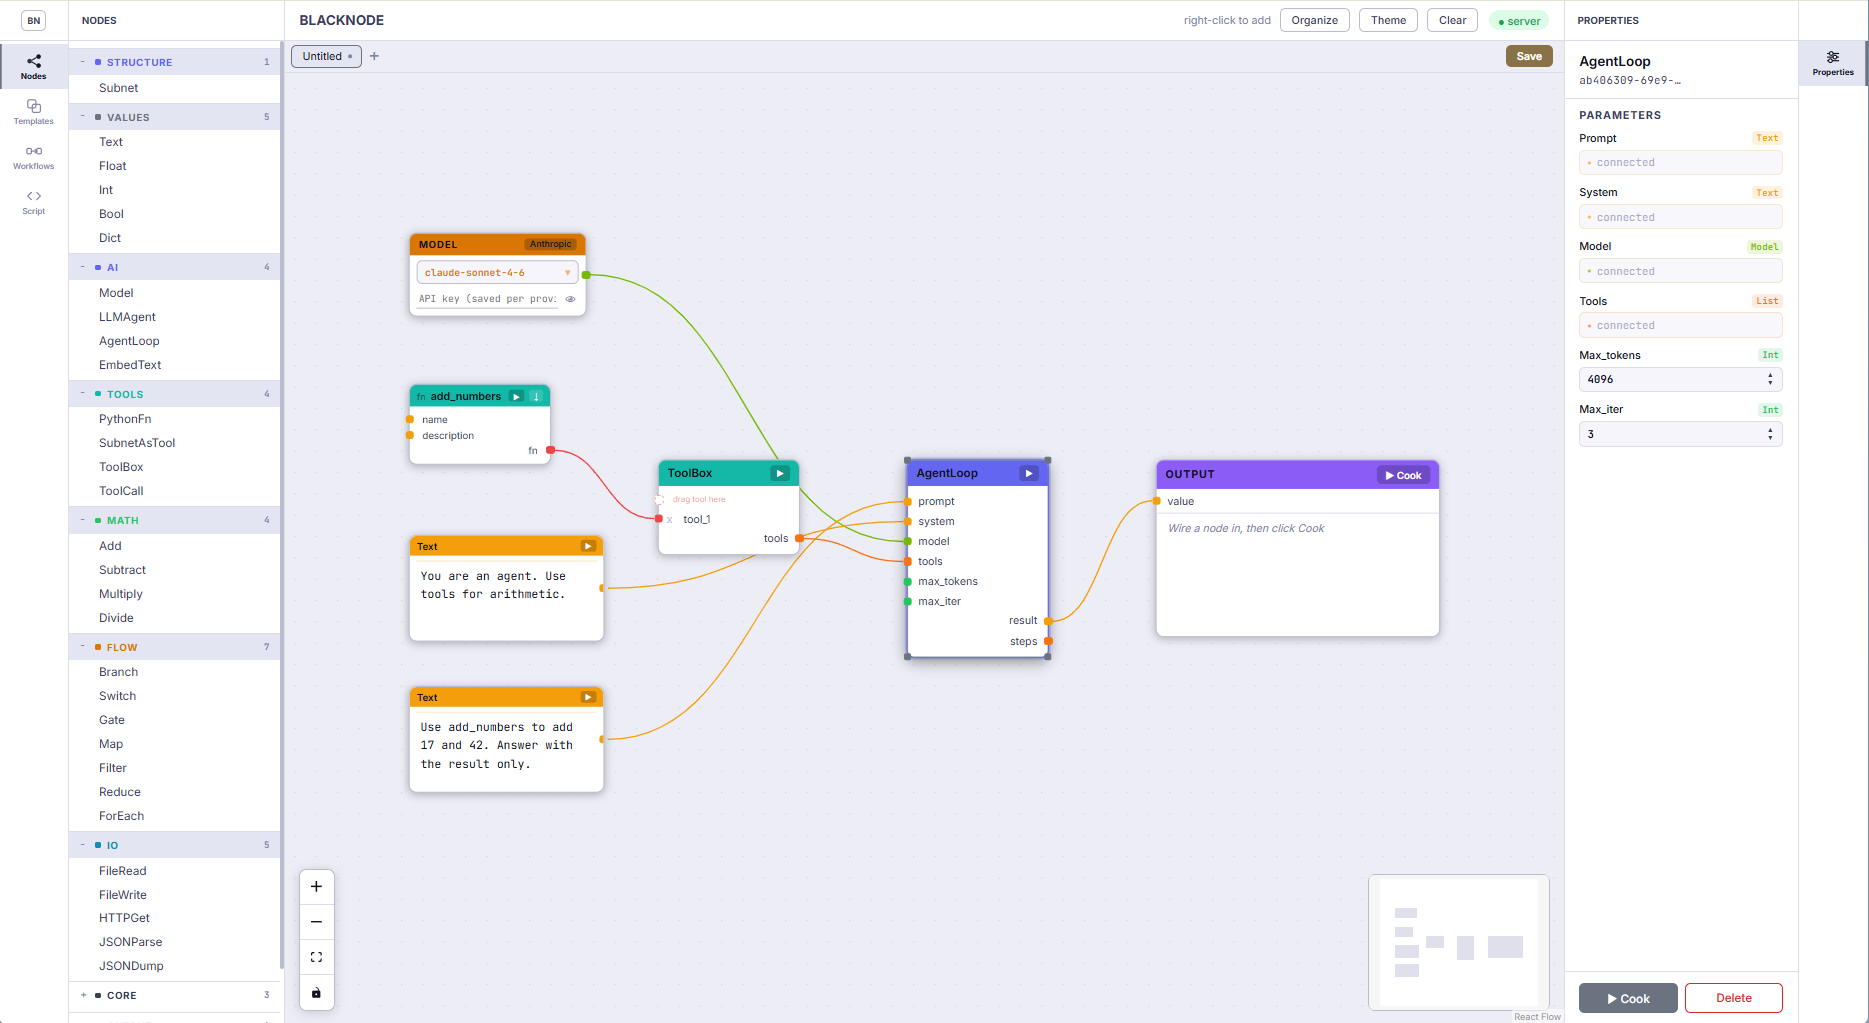Run the 'You are an agent' Text node

(588, 546)
